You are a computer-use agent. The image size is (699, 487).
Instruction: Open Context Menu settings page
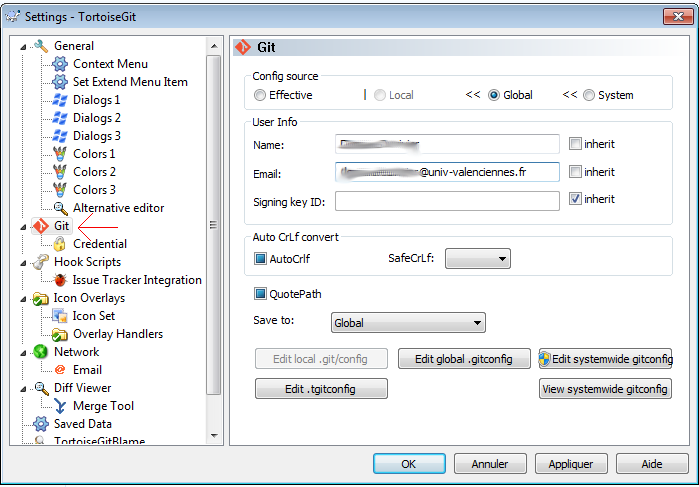coord(109,64)
